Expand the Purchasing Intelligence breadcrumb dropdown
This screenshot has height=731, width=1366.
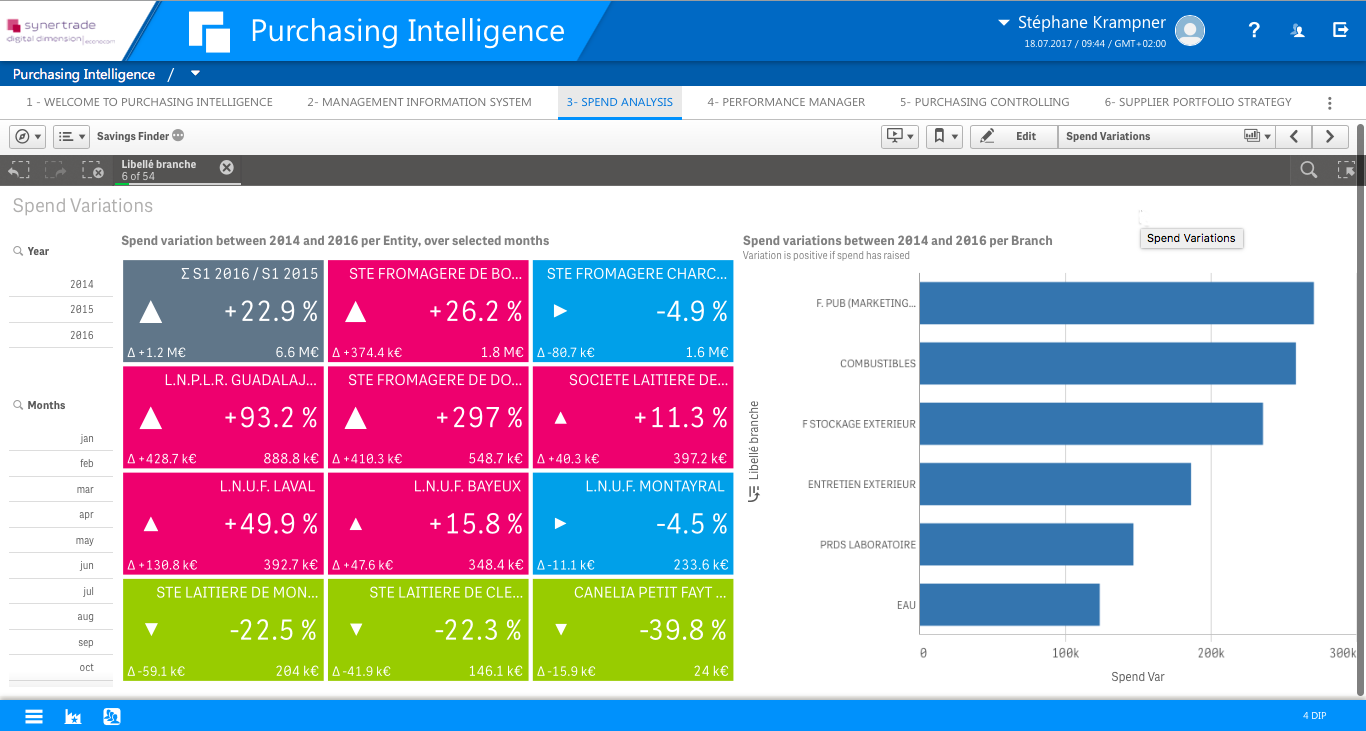pyautogui.click(x=196, y=74)
